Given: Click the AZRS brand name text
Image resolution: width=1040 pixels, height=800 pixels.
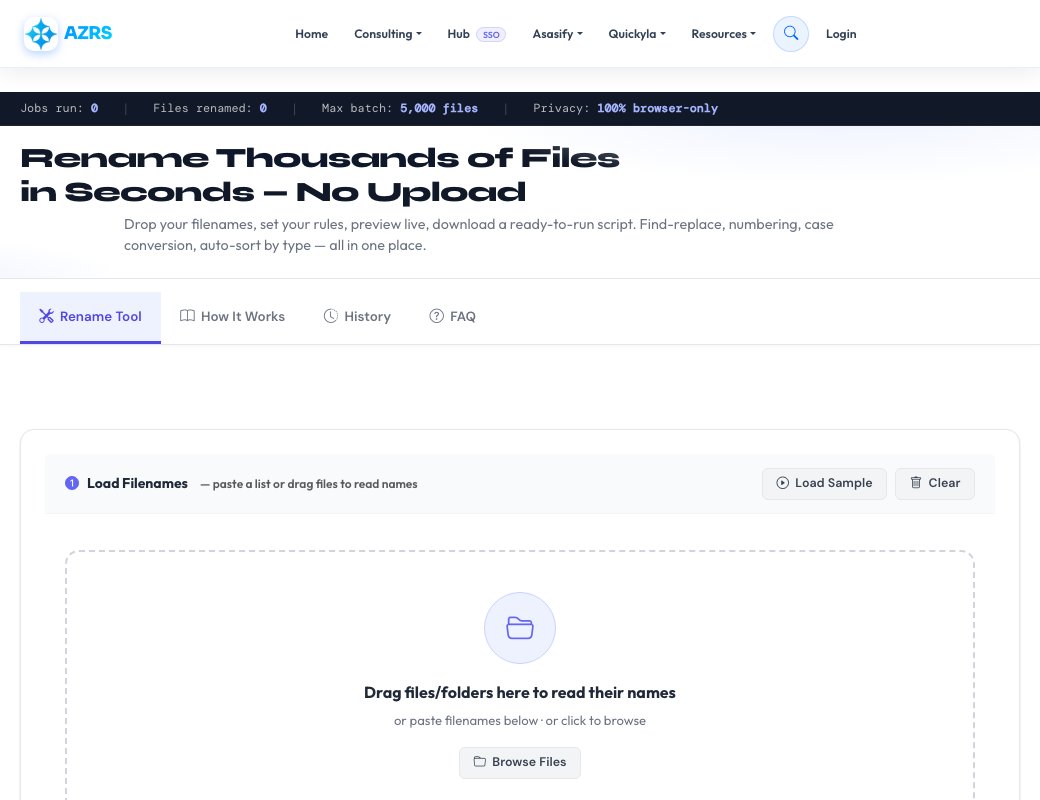Looking at the screenshot, I should (88, 33).
